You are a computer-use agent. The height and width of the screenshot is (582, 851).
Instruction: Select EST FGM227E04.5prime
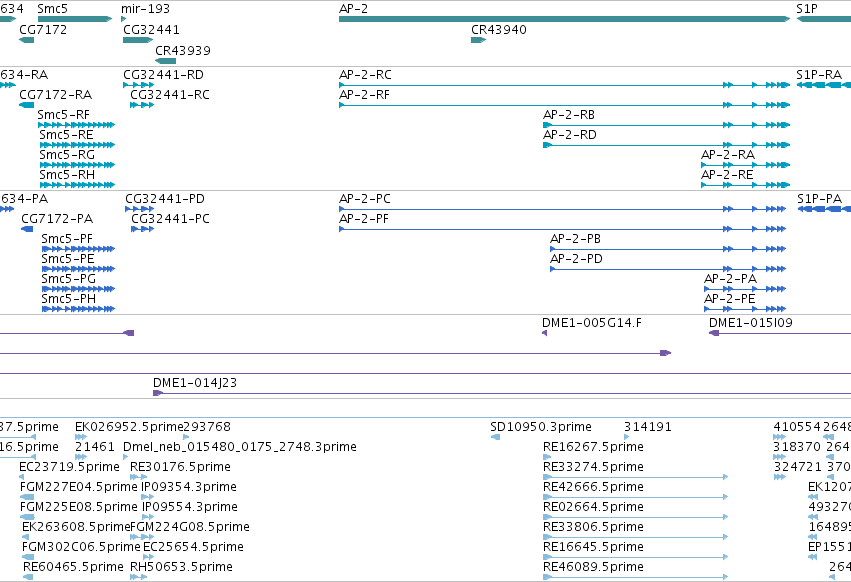coord(27,497)
